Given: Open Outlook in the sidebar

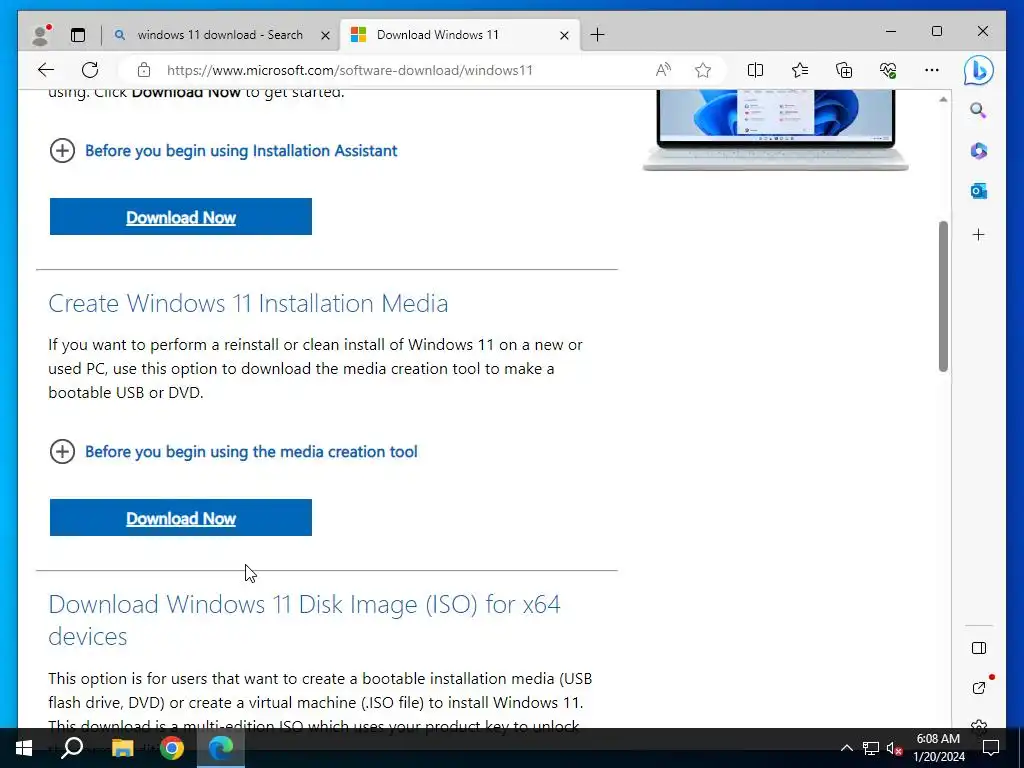Looking at the screenshot, I should (978, 191).
